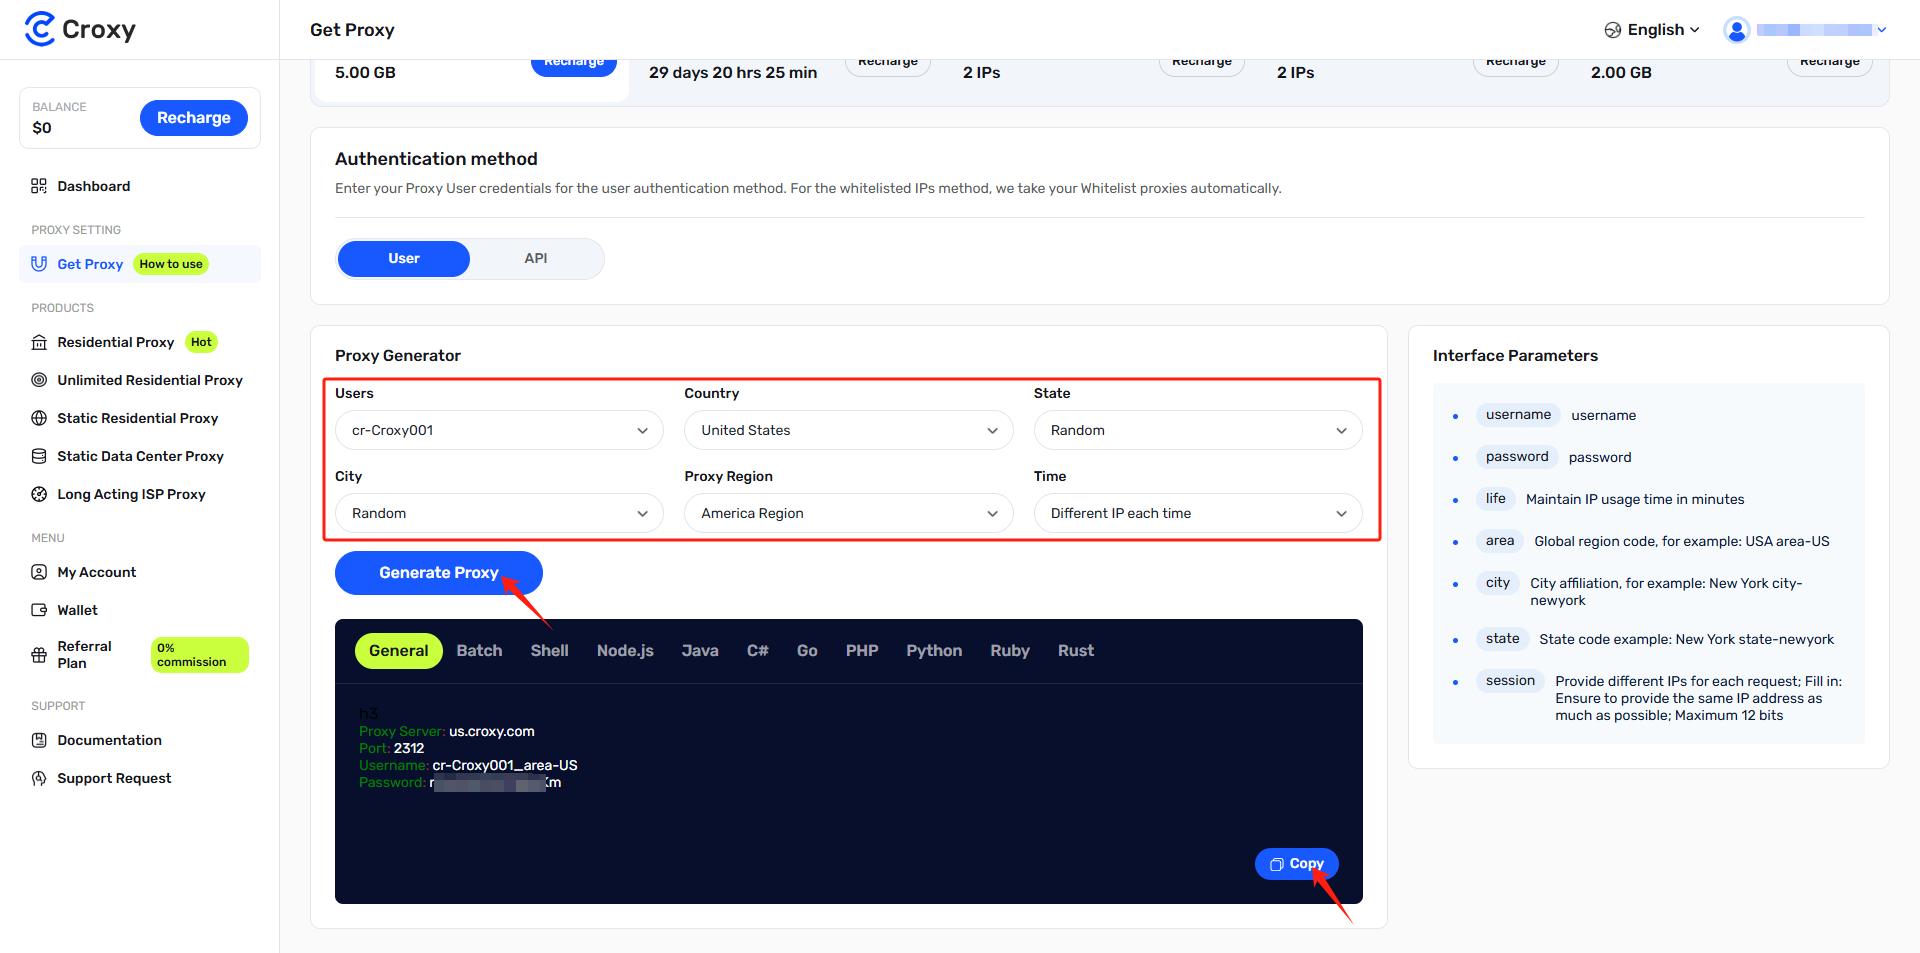
Task: Click the Recharge button under Balance
Action: pos(193,118)
